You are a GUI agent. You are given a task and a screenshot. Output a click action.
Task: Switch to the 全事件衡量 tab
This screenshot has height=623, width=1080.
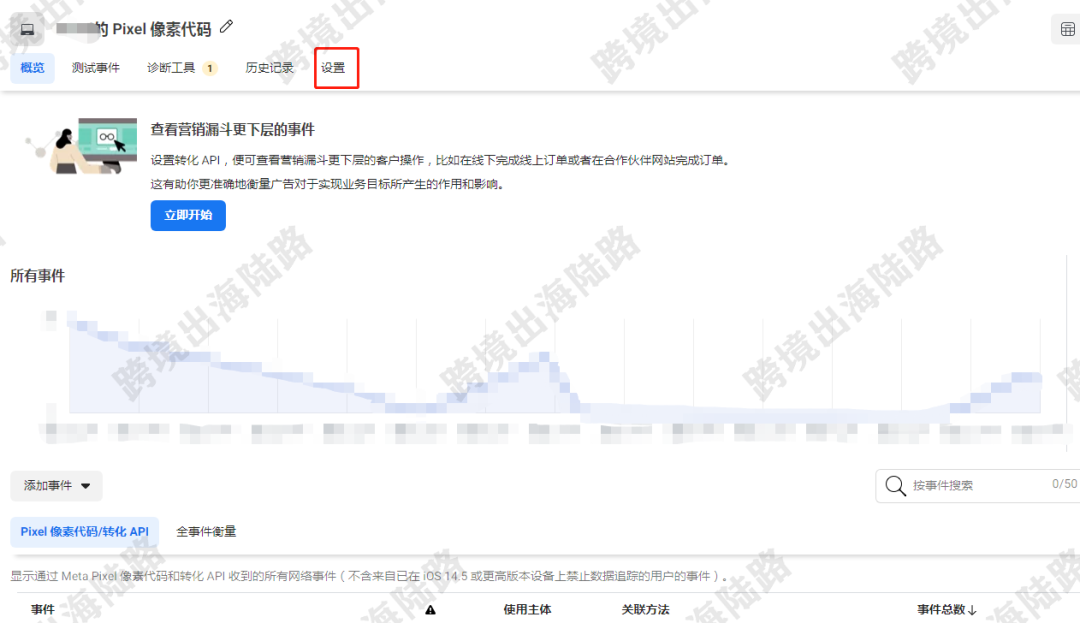point(206,531)
